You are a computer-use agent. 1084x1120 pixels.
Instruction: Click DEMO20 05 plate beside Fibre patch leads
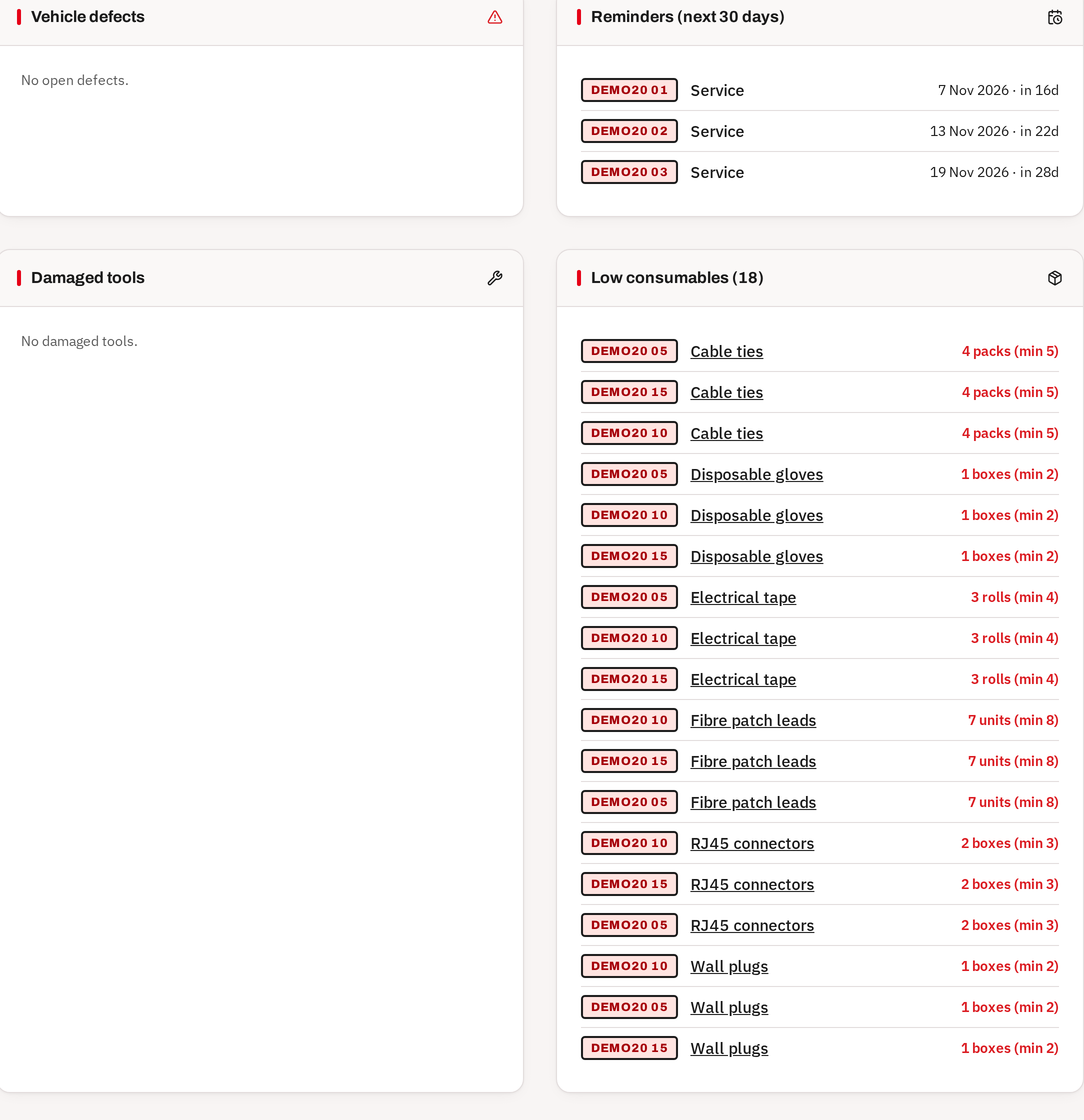pos(629,802)
